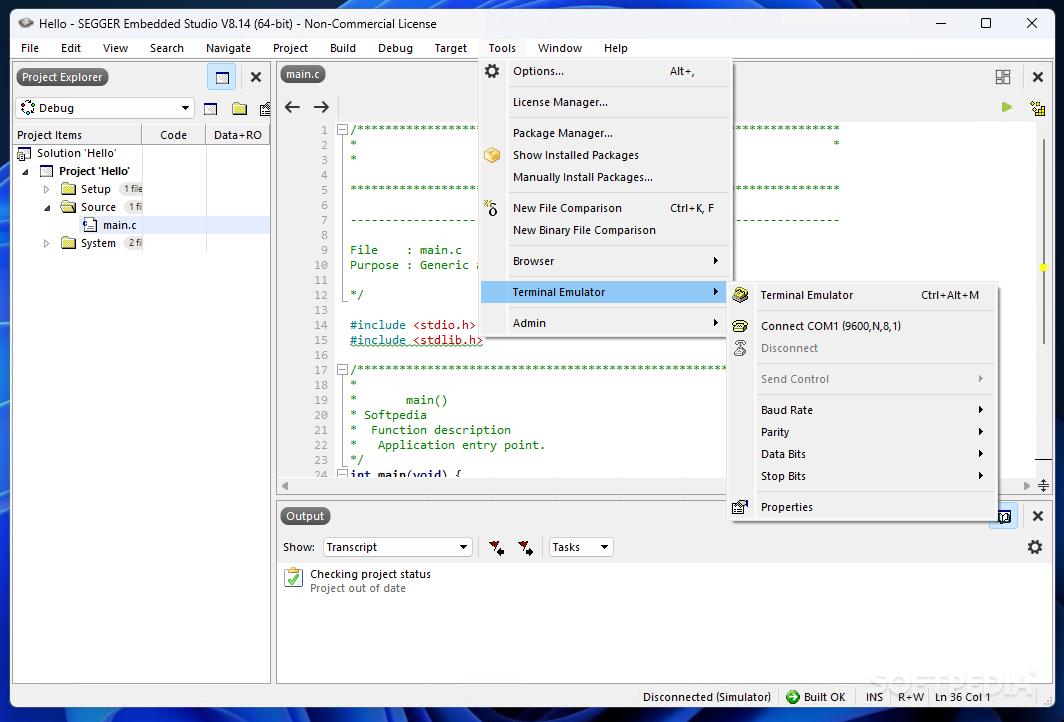Click the editor horizontal scrollbar left arrow
This screenshot has height=722, width=1064.
point(285,485)
